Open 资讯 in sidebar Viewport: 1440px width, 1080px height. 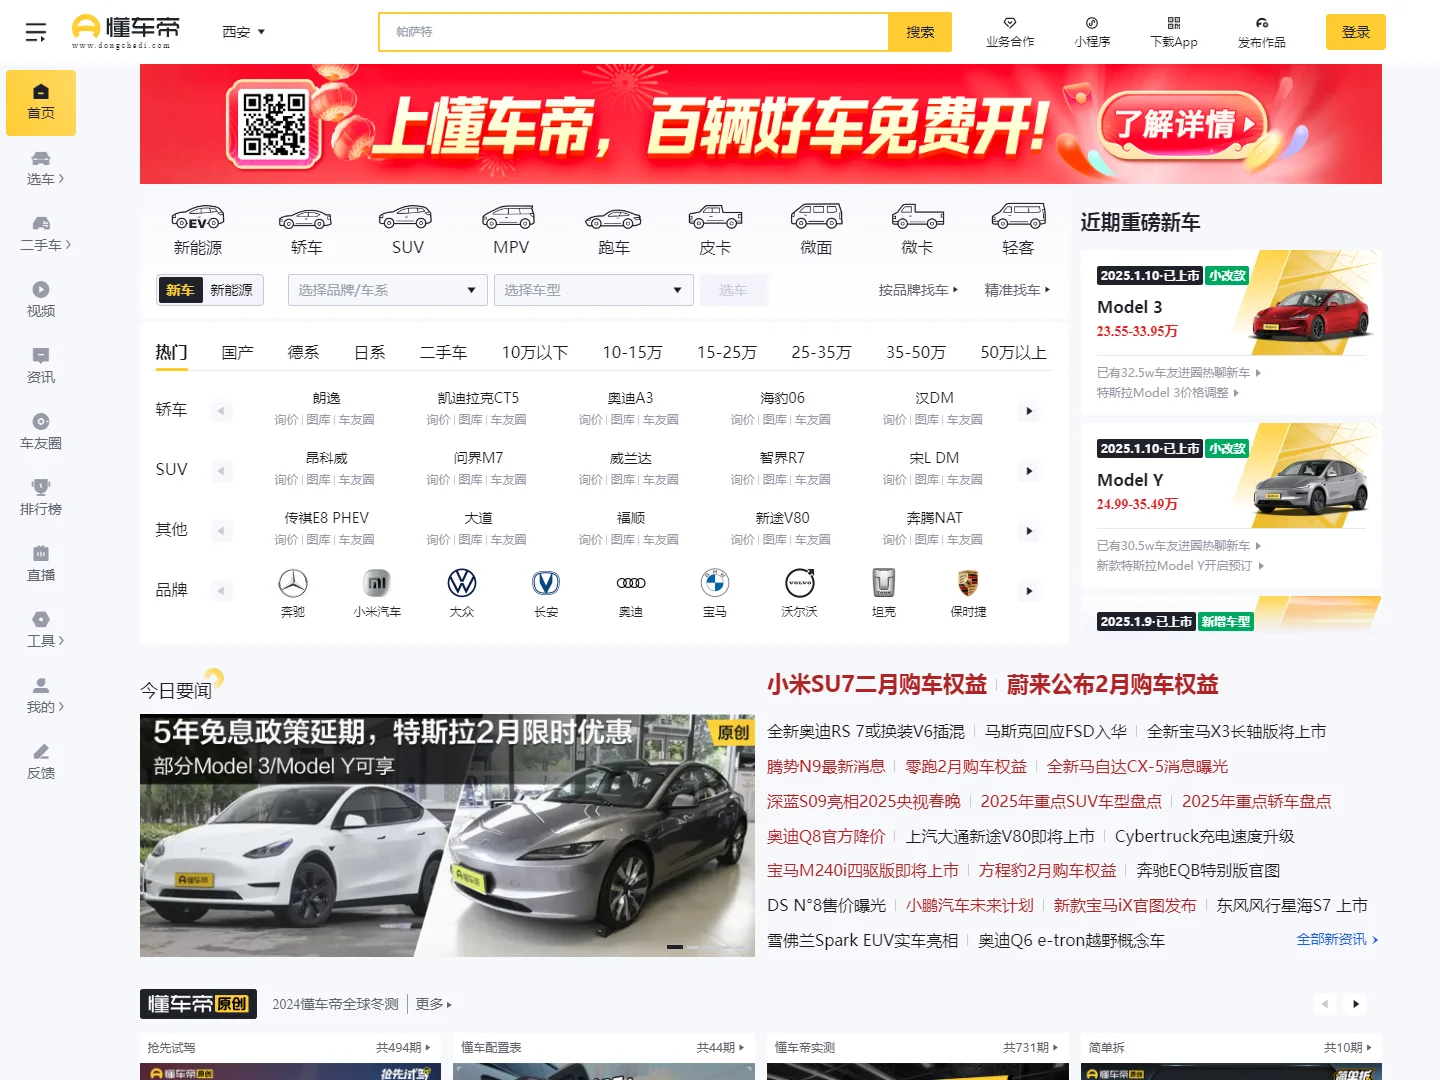(x=41, y=366)
